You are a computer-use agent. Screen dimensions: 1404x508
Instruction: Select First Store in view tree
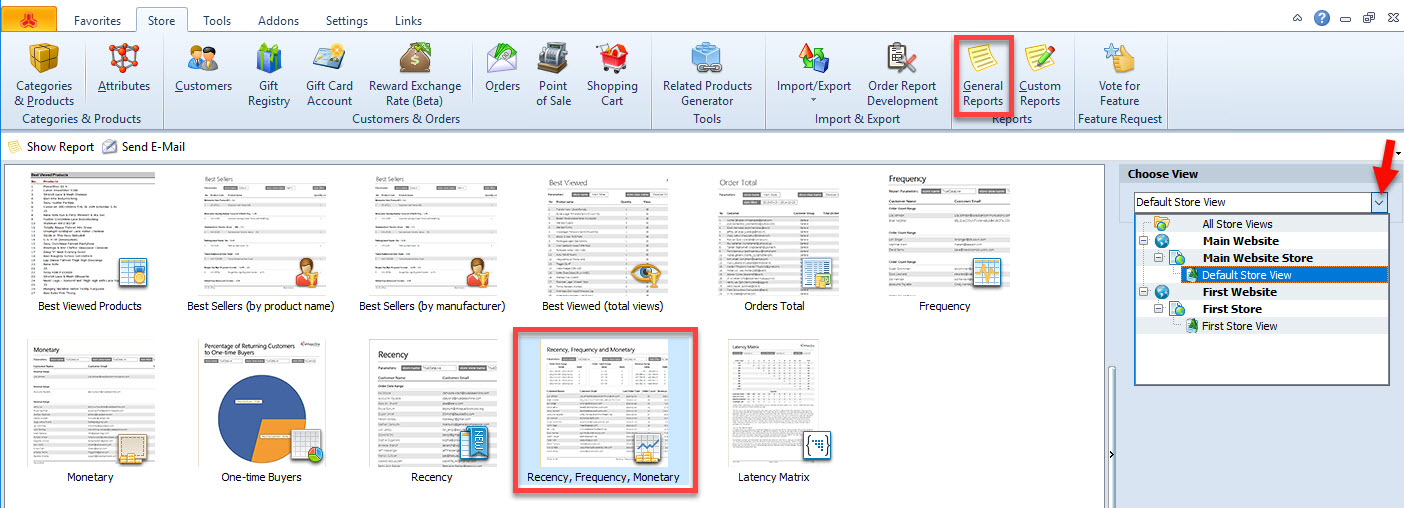[1232, 309]
